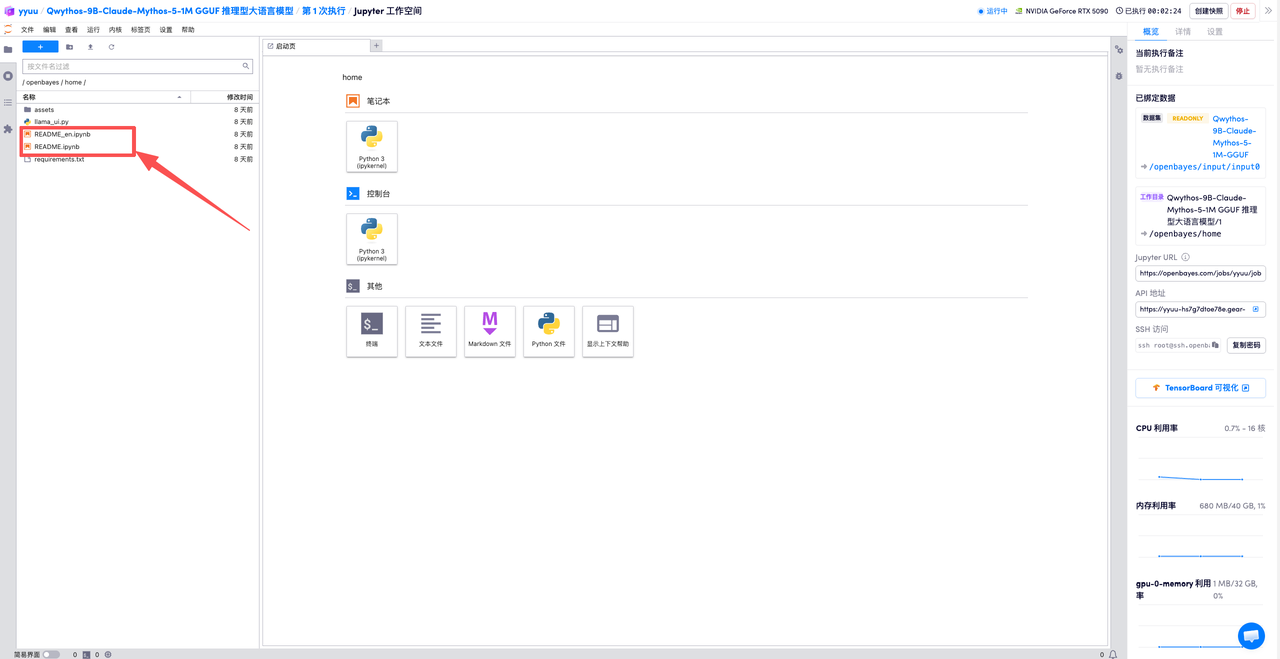Sort files by 名称 column
The image size is (1280, 659).
(x=104, y=97)
